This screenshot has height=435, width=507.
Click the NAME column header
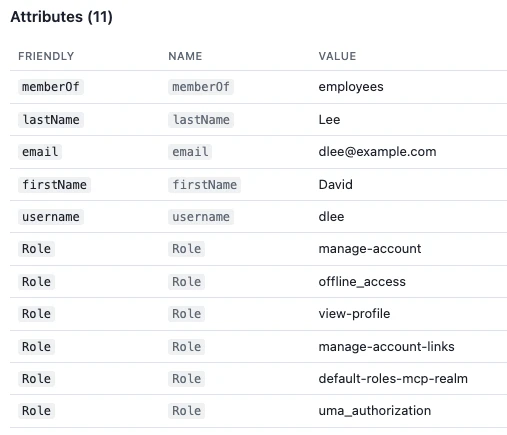[x=185, y=56]
